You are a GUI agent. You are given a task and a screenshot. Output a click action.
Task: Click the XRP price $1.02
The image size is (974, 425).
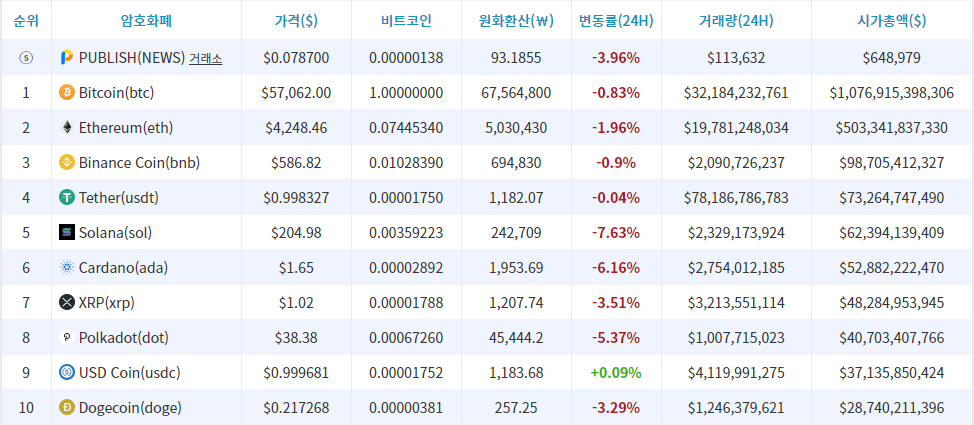point(296,303)
